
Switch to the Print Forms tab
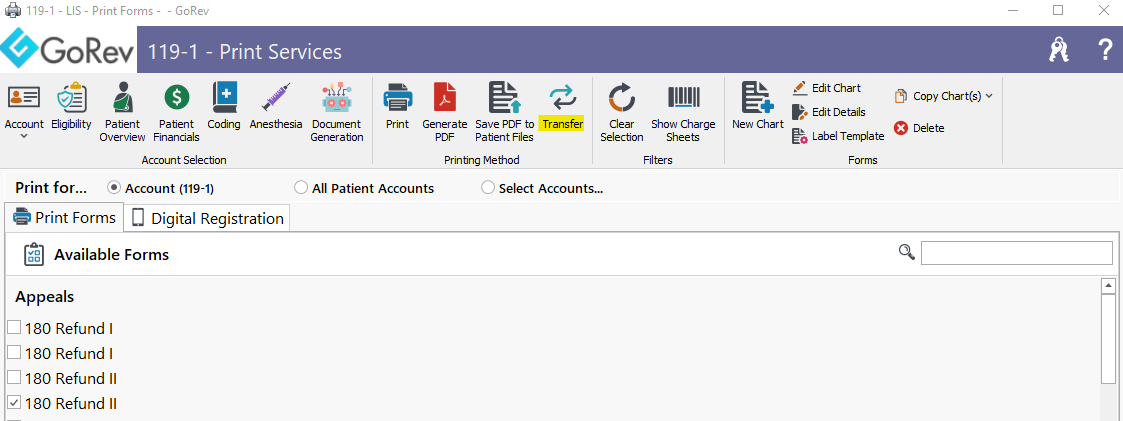pos(64,217)
